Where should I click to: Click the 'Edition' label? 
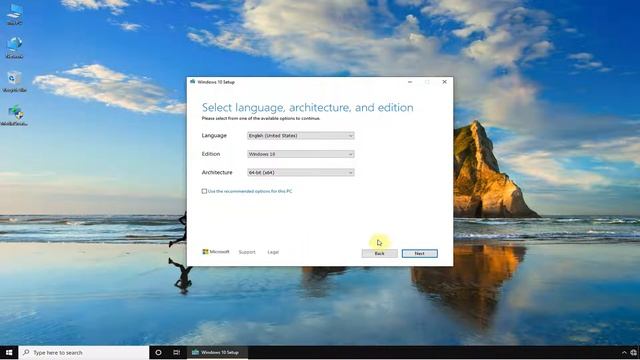[211, 154]
